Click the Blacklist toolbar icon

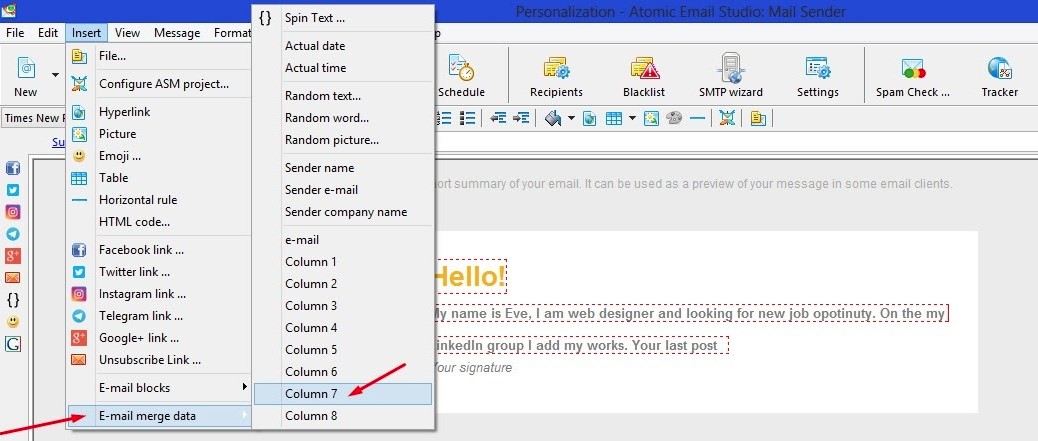643,76
